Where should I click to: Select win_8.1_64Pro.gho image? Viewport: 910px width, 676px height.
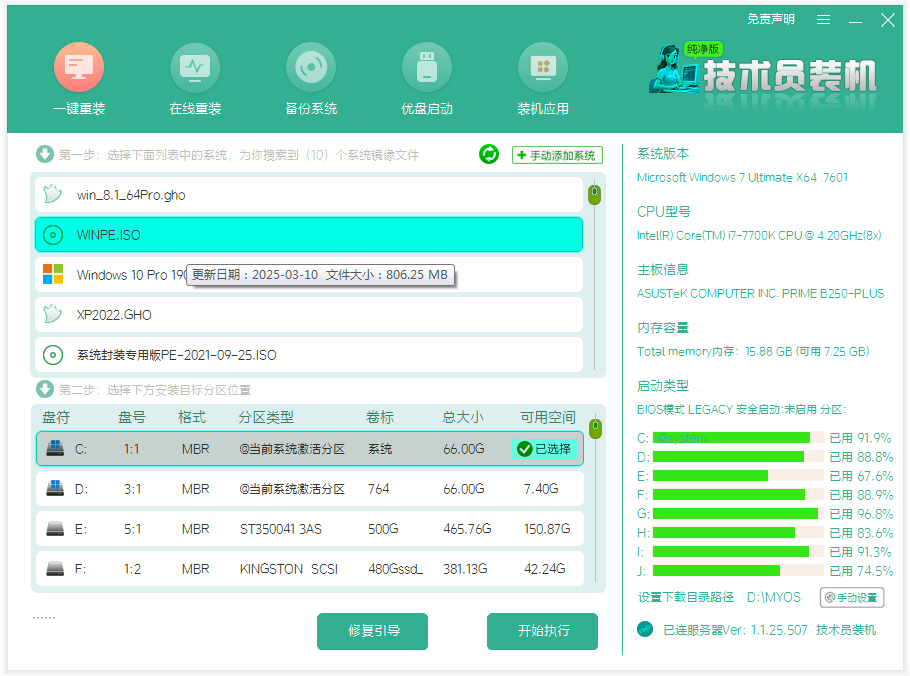[309, 195]
